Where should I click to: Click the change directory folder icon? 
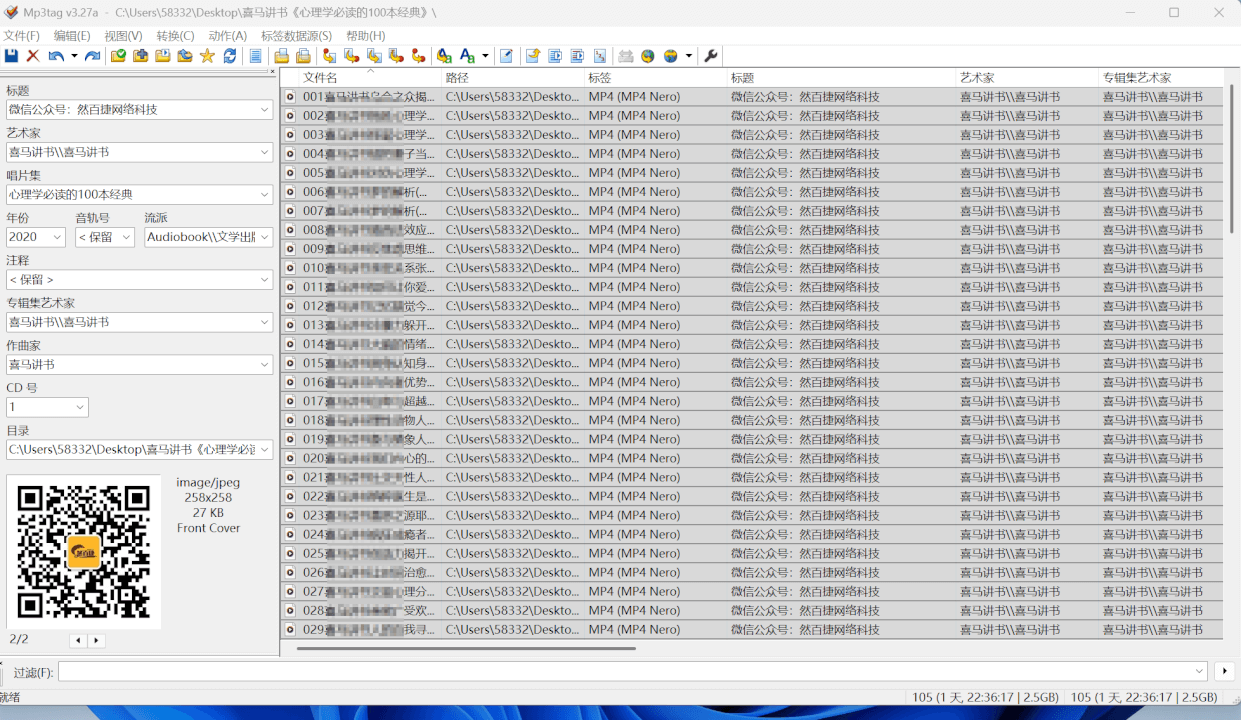(119, 56)
